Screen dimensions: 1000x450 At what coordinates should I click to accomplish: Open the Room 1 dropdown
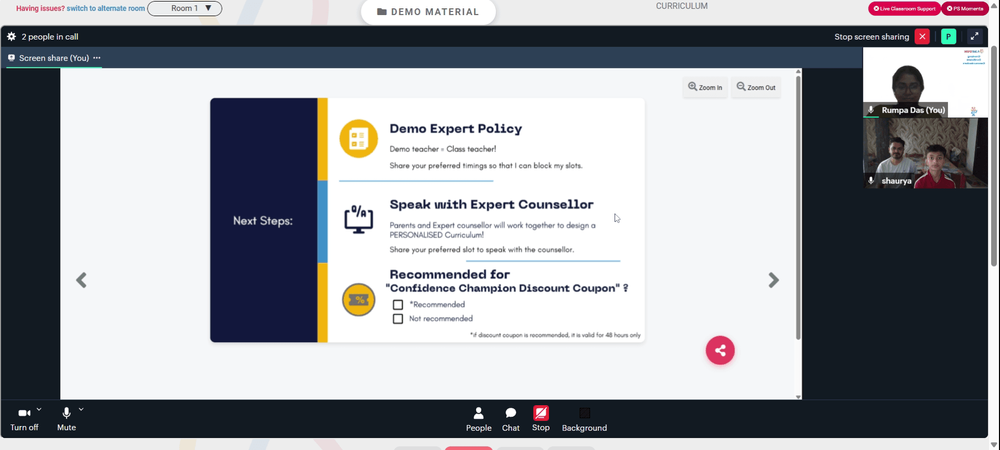click(185, 9)
